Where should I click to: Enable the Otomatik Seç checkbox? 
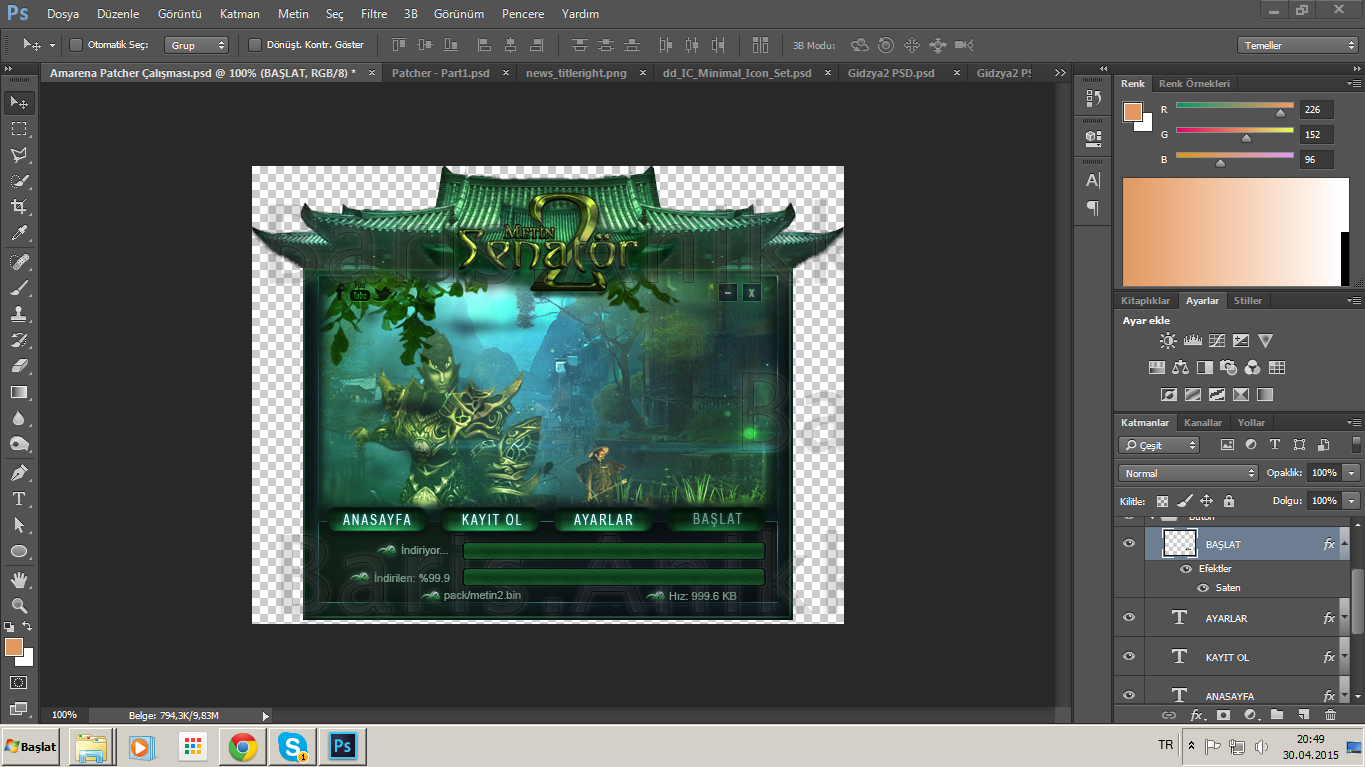pyautogui.click(x=76, y=45)
